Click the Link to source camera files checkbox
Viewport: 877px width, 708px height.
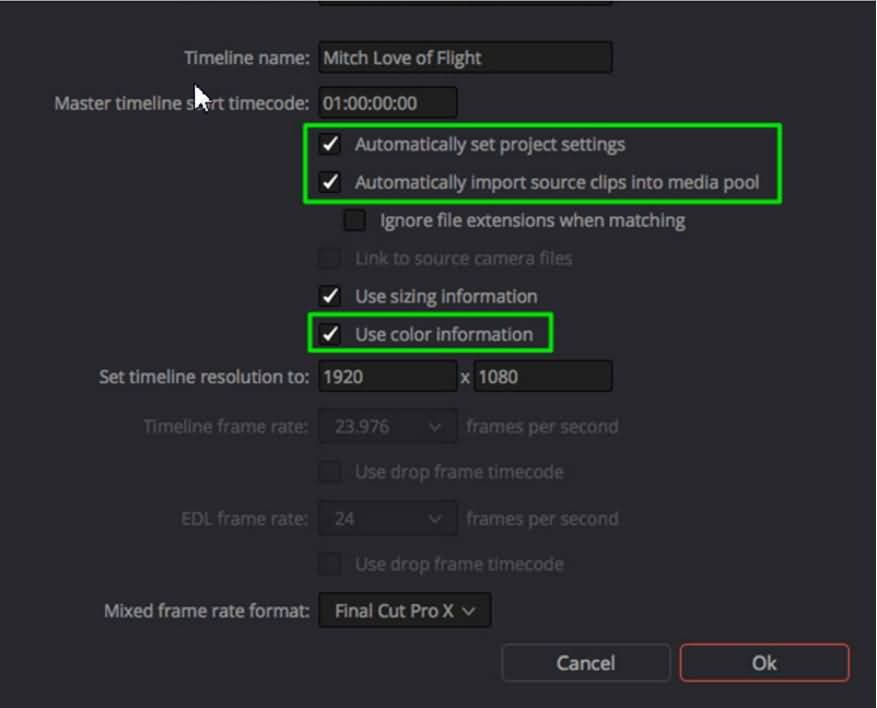click(330, 259)
